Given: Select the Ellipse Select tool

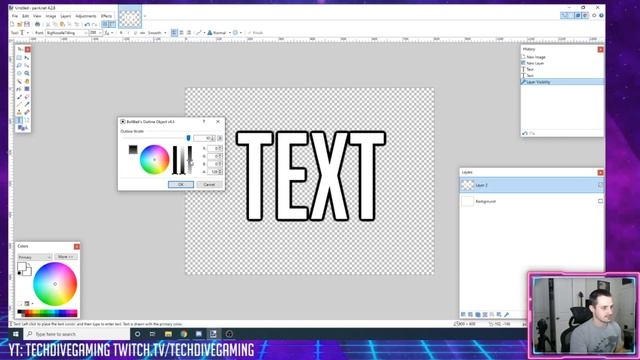Looking at the screenshot, I should click(19, 73).
